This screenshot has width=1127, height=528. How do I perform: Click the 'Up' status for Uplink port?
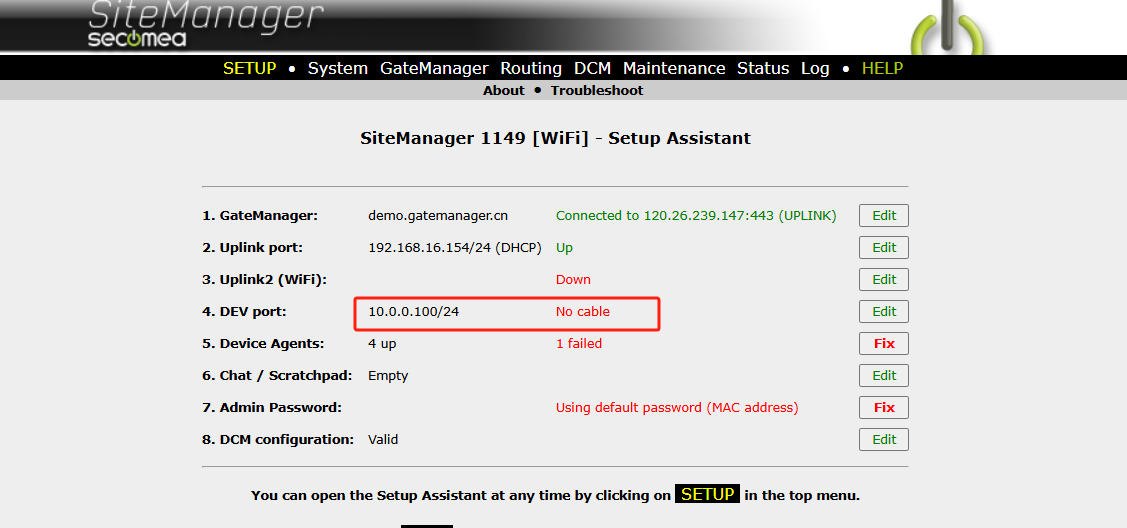[564, 248]
